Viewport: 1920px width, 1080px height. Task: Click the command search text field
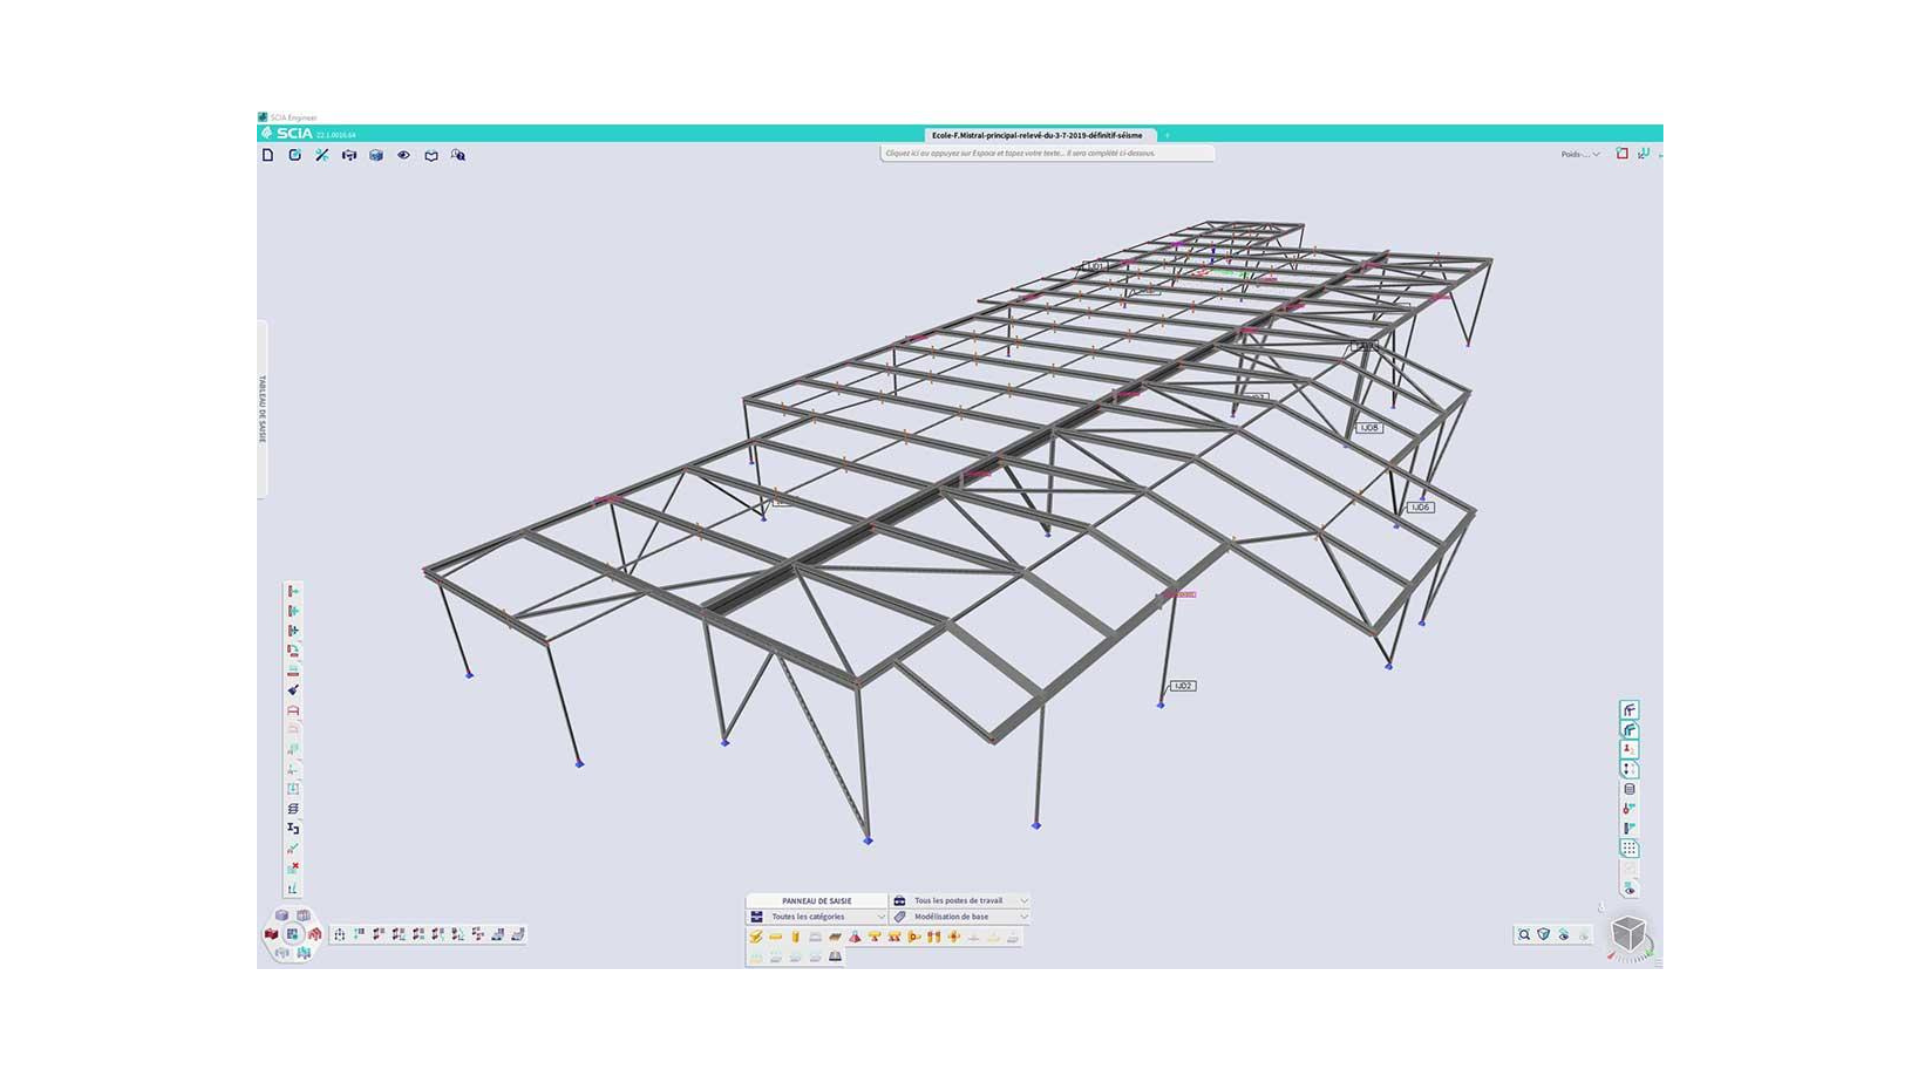(x=1046, y=153)
